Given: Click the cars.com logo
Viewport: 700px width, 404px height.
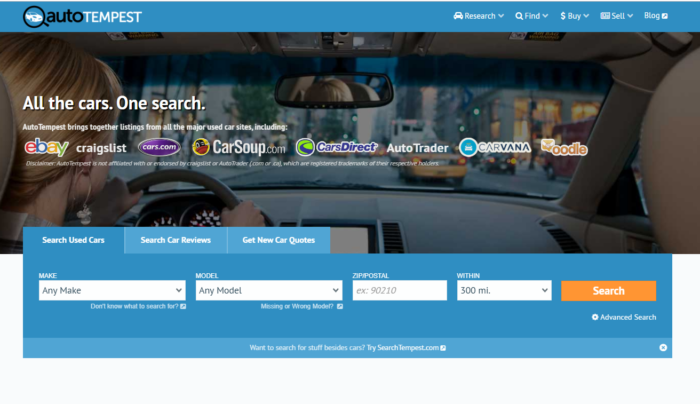Looking at the screenshot, I should [159, 147].
